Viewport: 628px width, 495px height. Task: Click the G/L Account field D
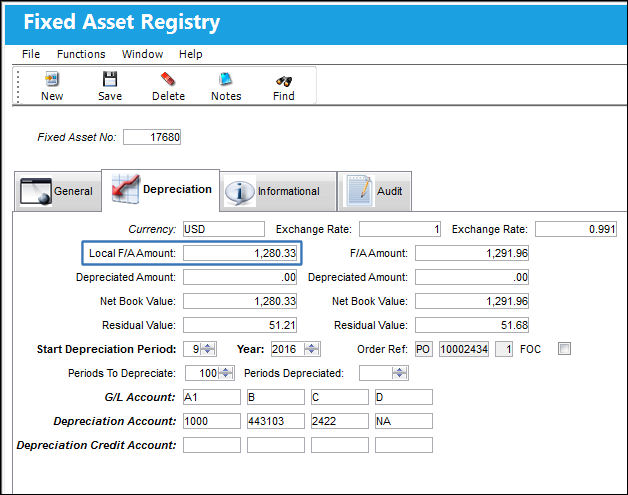(404, 397)
